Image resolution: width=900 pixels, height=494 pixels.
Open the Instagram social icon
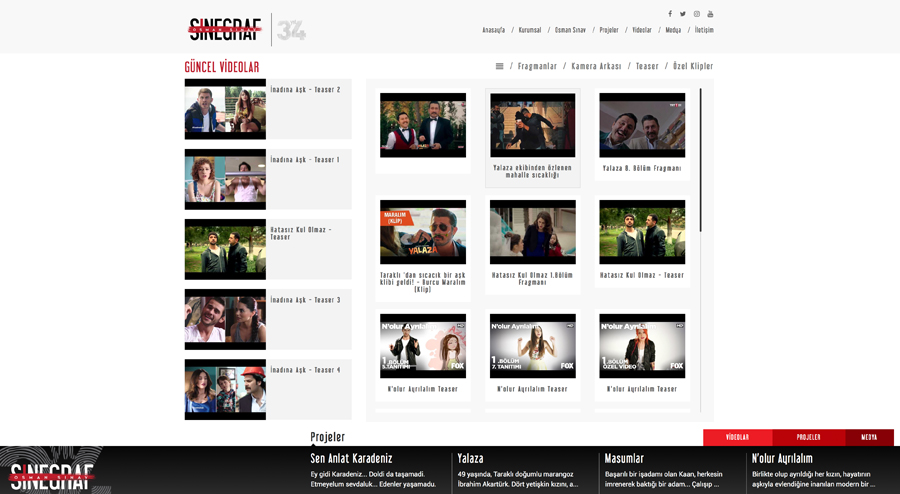[697, 14]
